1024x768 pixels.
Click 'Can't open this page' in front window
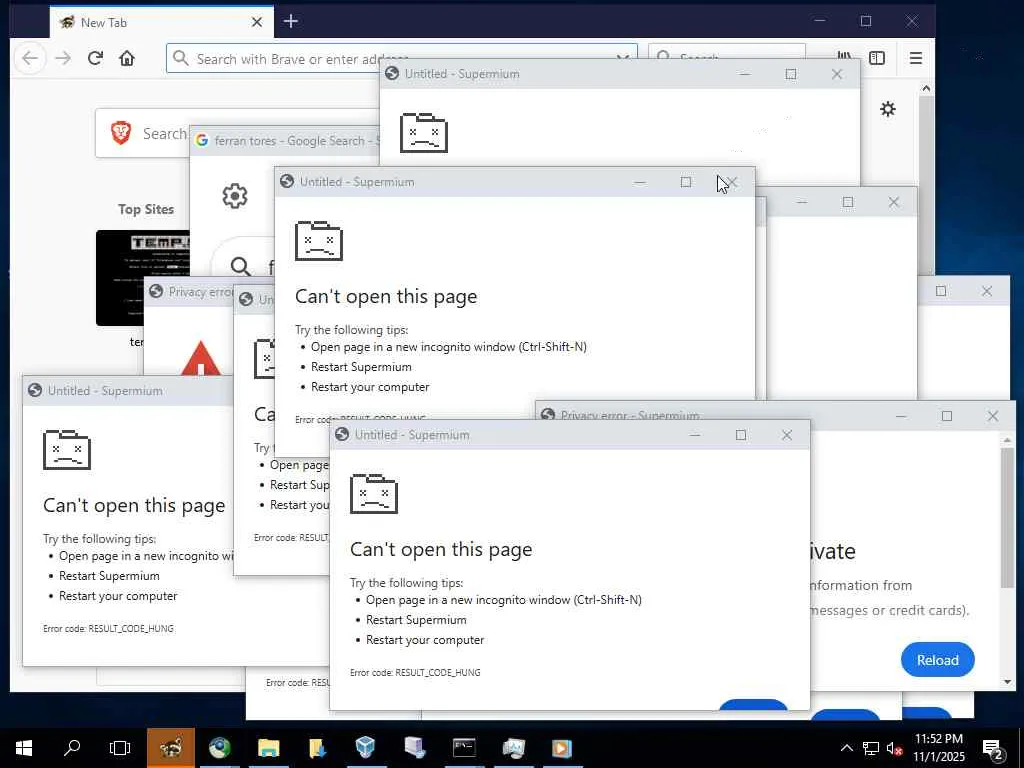(x=441, y=549)
